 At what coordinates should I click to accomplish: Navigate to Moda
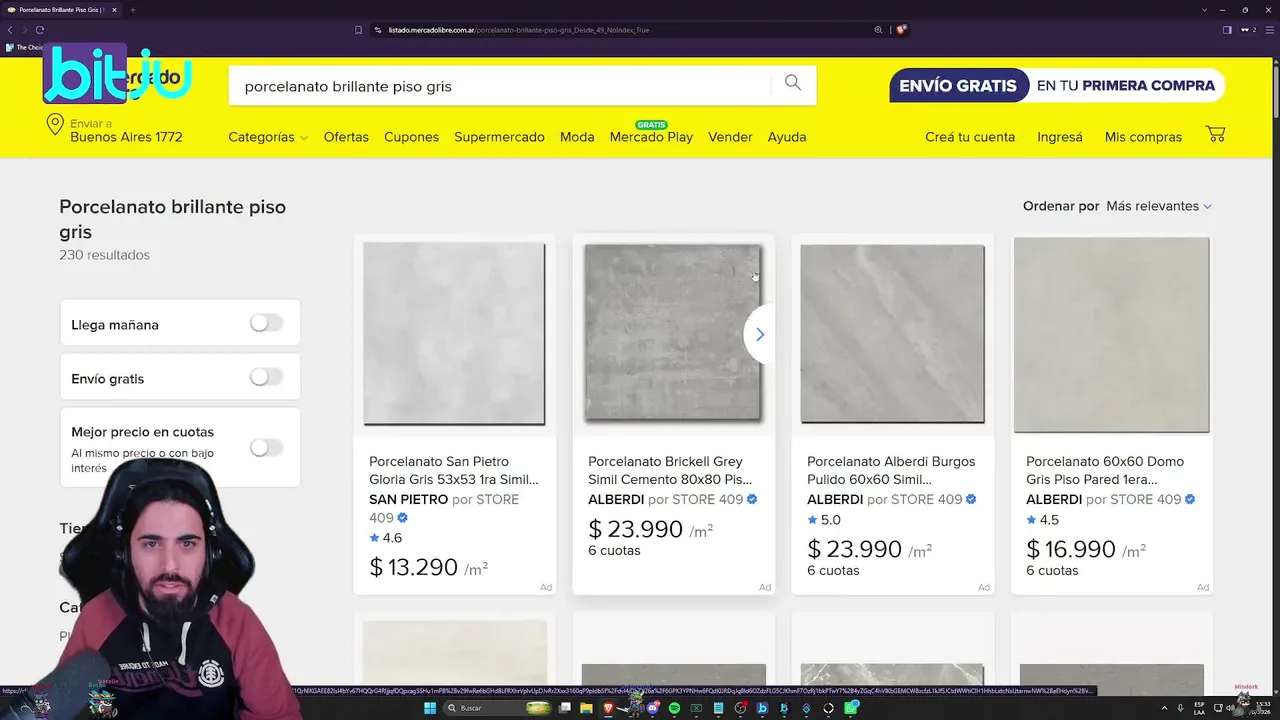point(577,137)
